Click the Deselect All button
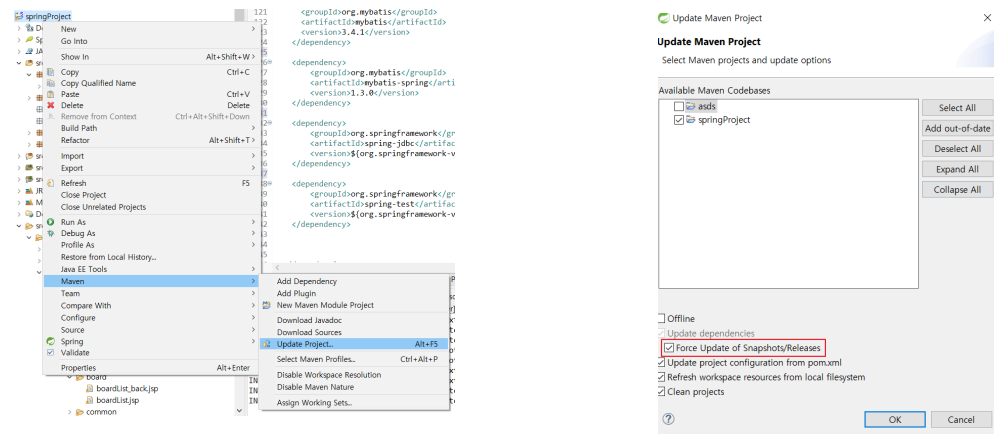1003x438 pixels. [x=958, y=149]
